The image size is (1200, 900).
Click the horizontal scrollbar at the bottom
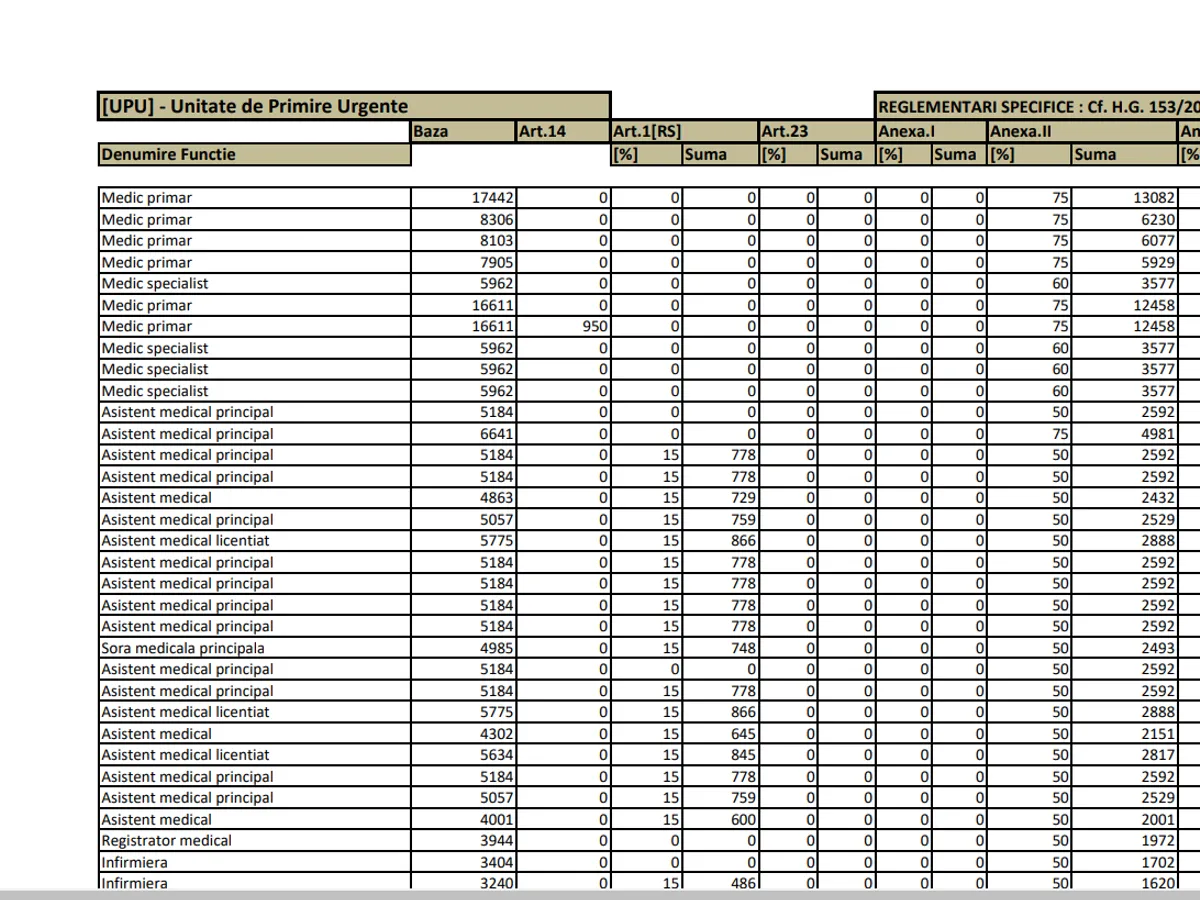(600, 894)
